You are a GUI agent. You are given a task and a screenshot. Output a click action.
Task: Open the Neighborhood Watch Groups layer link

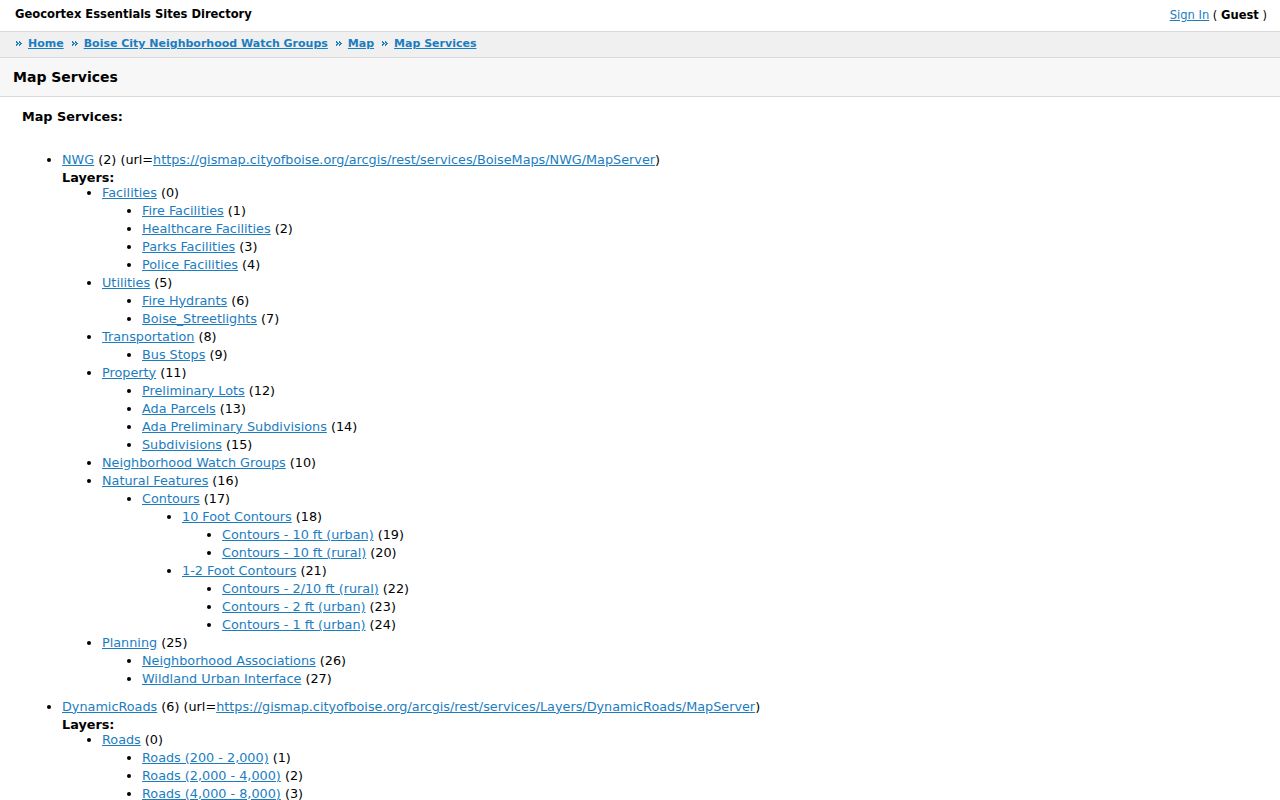194,463
